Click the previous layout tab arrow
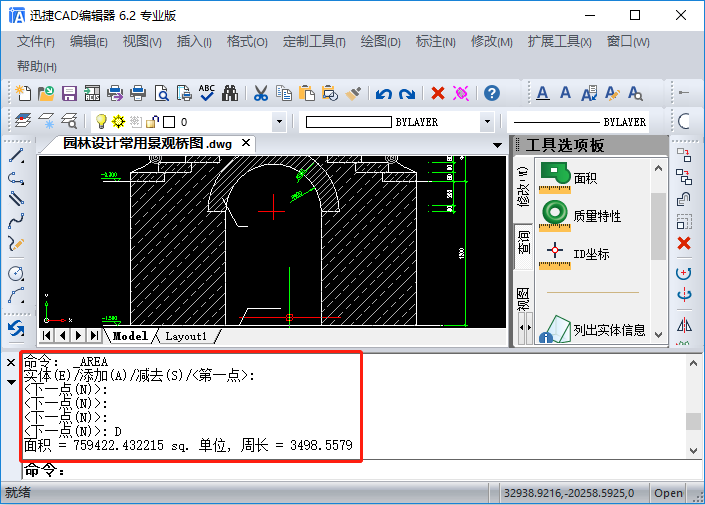 click(x=62, y=335)
